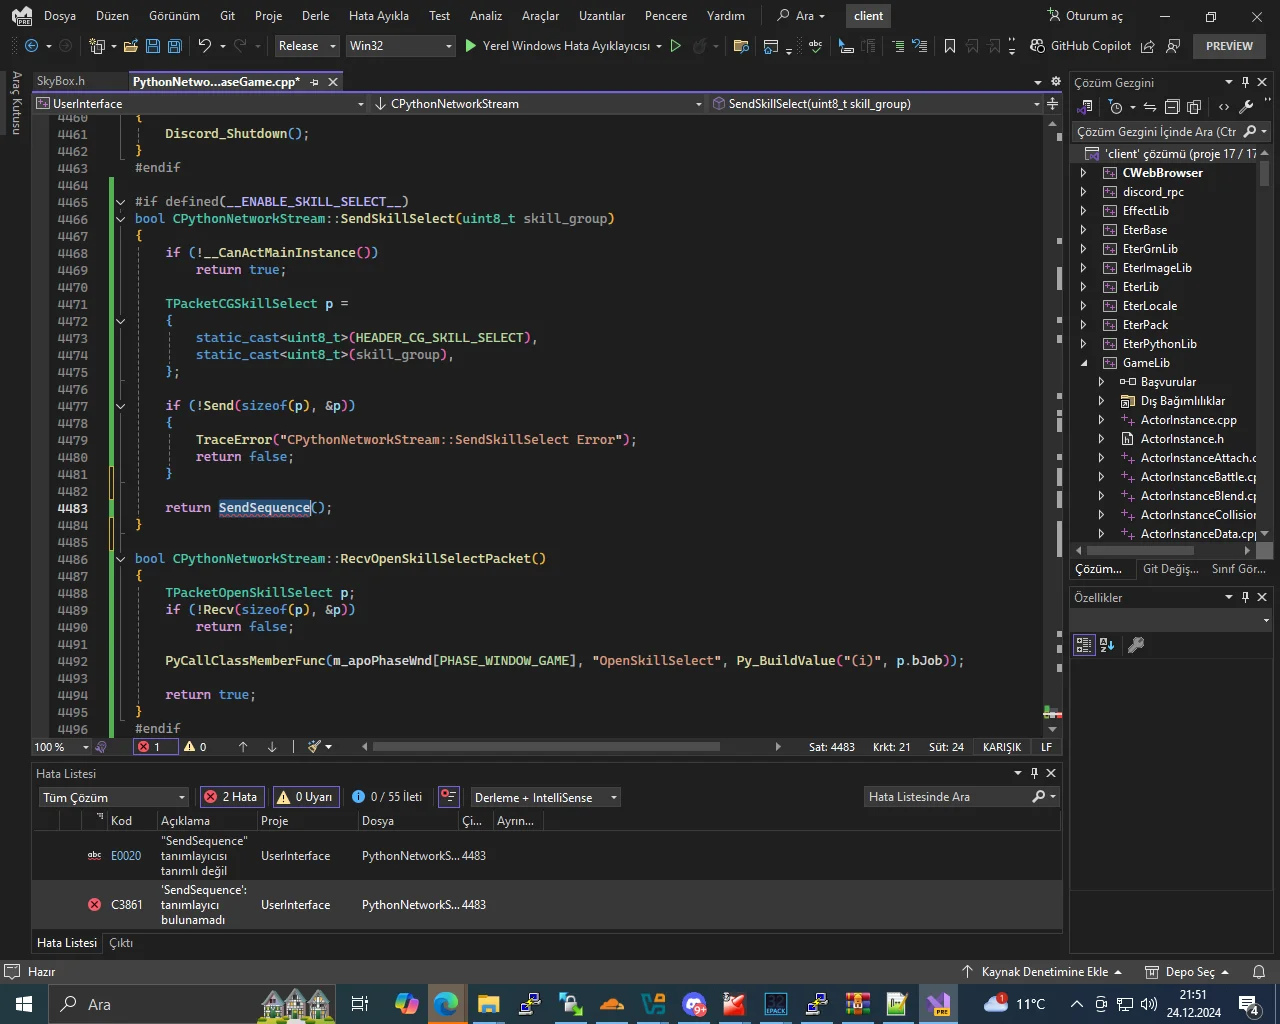Open the Hata Ayıkla menu
The width and height of the screenshot is (1280, 1024).
[378, 16]
